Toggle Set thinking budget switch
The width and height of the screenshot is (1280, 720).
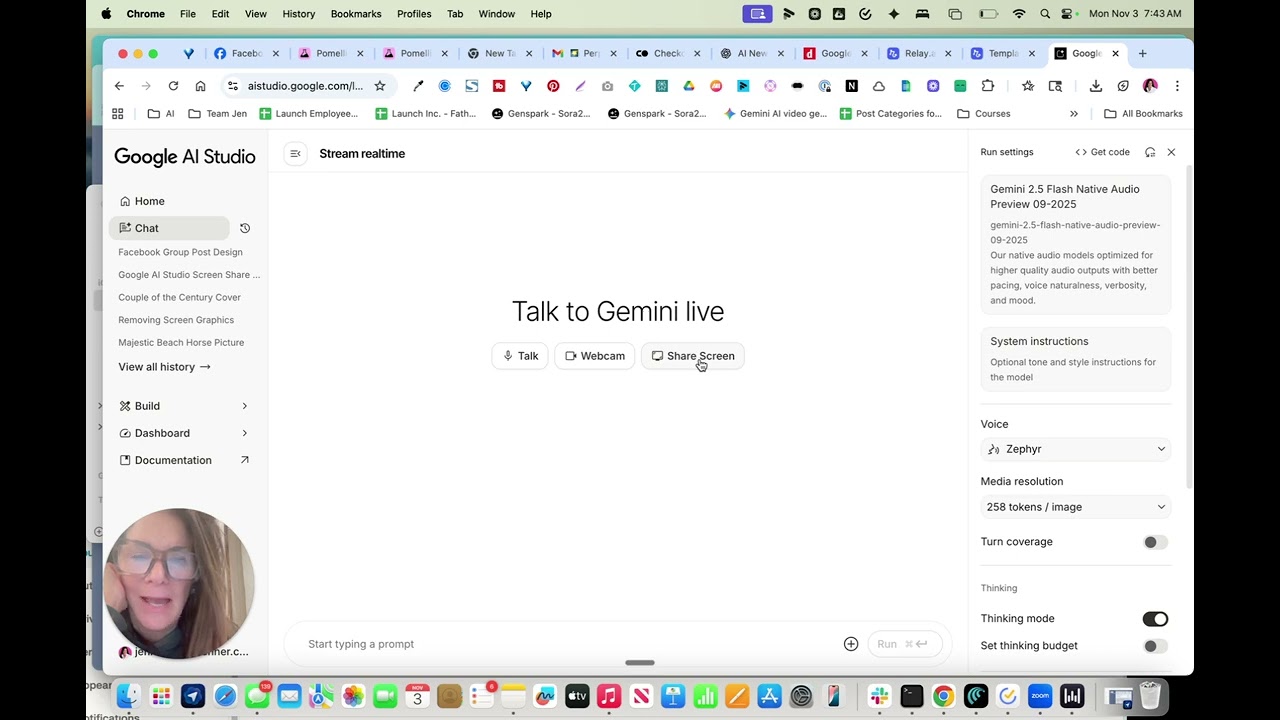pyautogui.click(x=1155, y=646)
